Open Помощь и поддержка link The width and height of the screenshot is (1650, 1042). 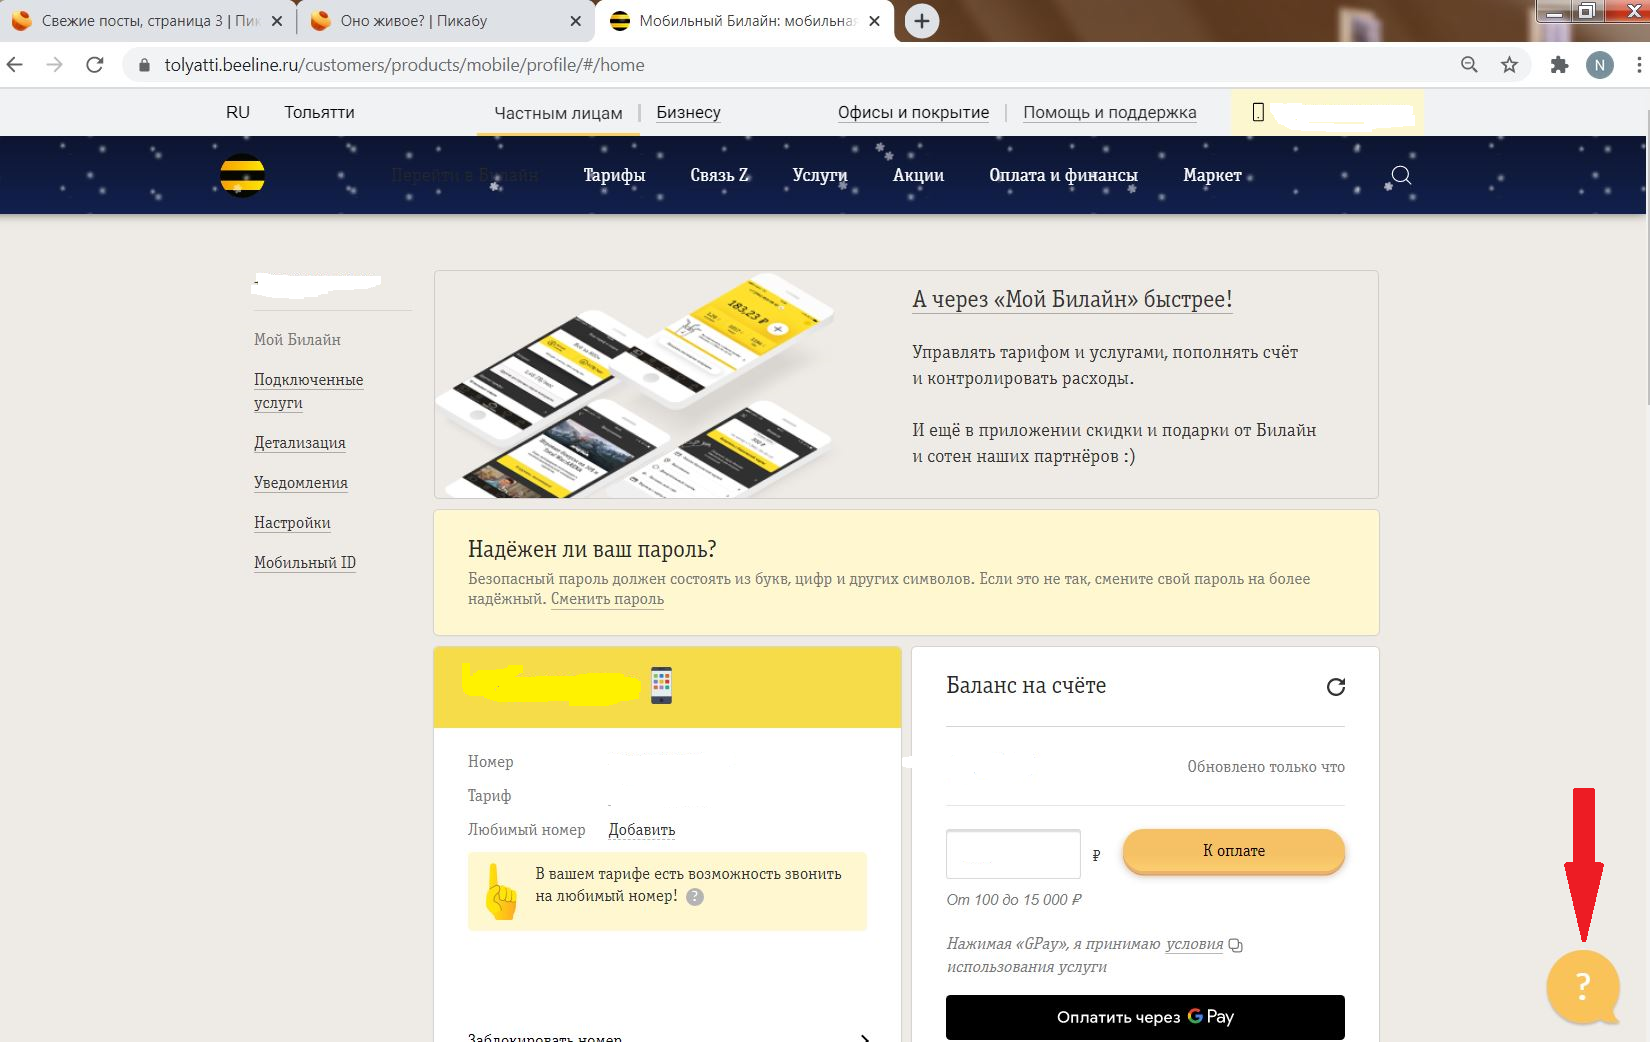(x=1109, y=113)
